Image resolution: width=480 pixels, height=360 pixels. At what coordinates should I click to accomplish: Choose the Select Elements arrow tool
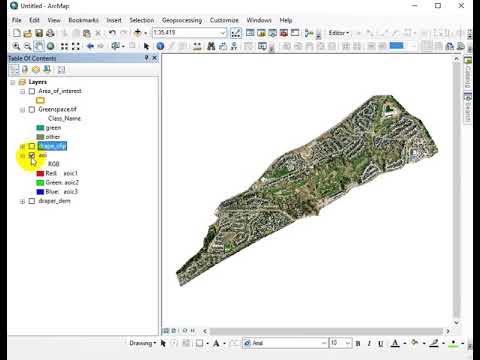[146, 46]
